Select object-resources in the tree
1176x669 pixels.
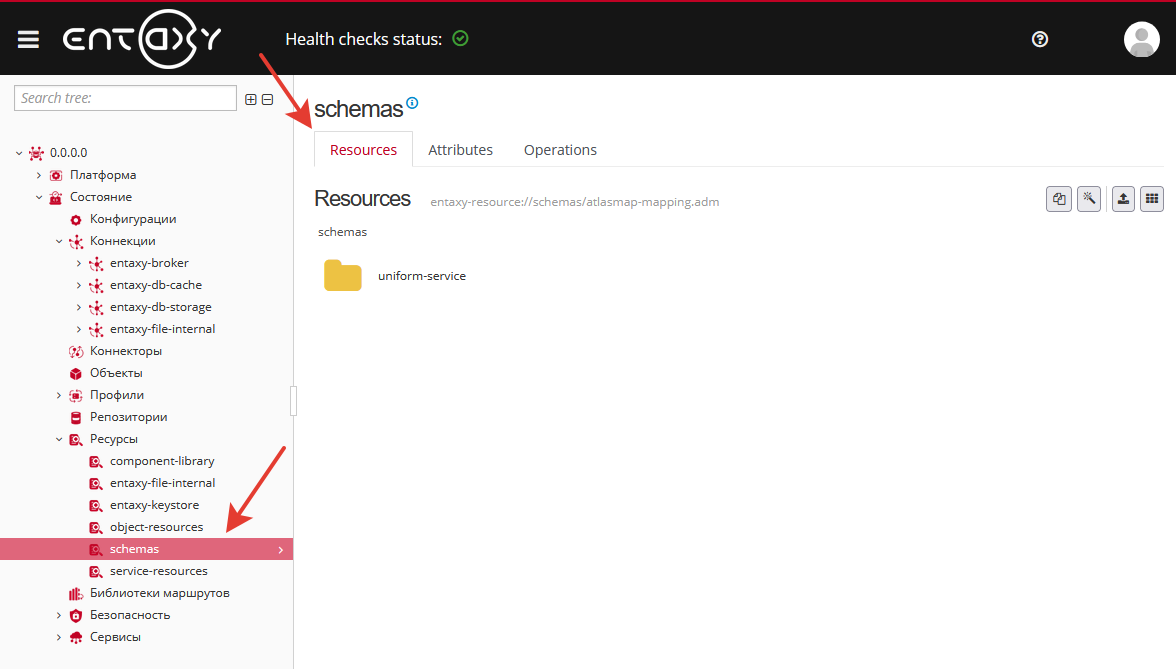pyautogui.click(x=156, y=527)
